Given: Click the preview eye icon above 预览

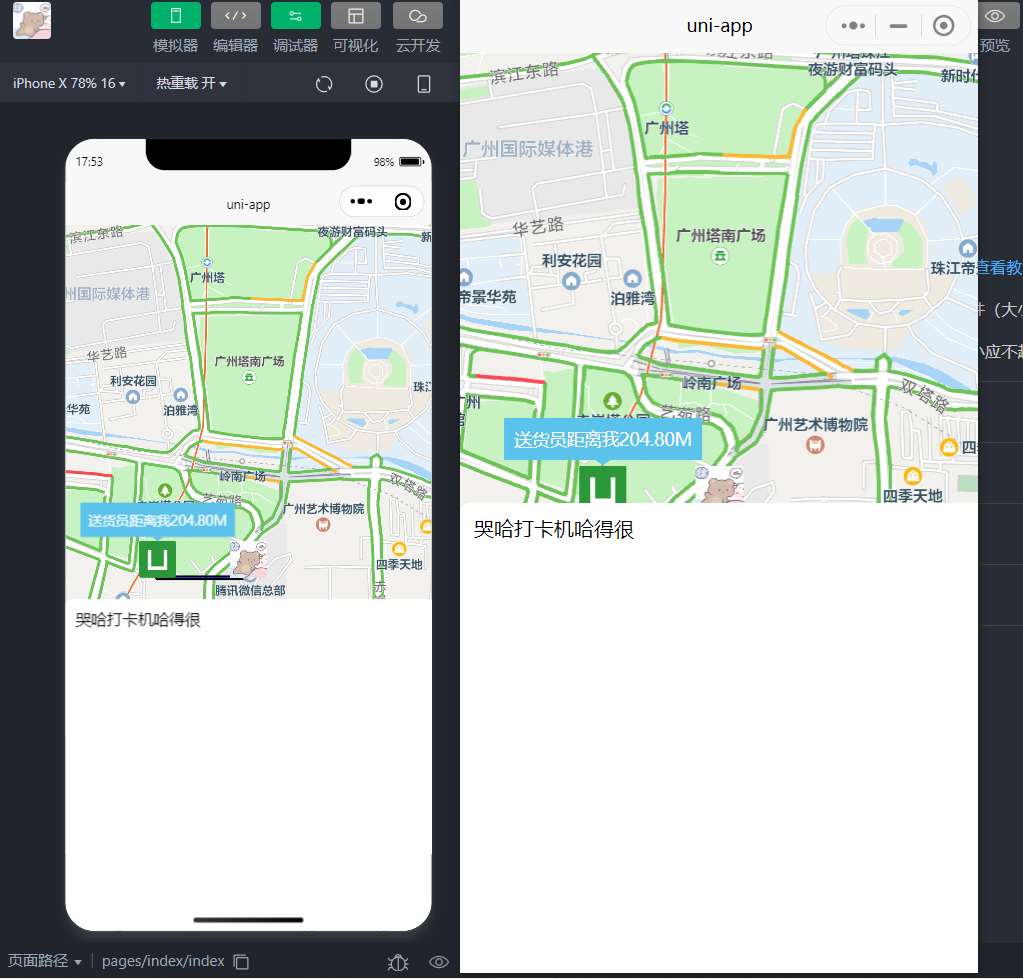Looking at the screenshot, I should [994, 16].
